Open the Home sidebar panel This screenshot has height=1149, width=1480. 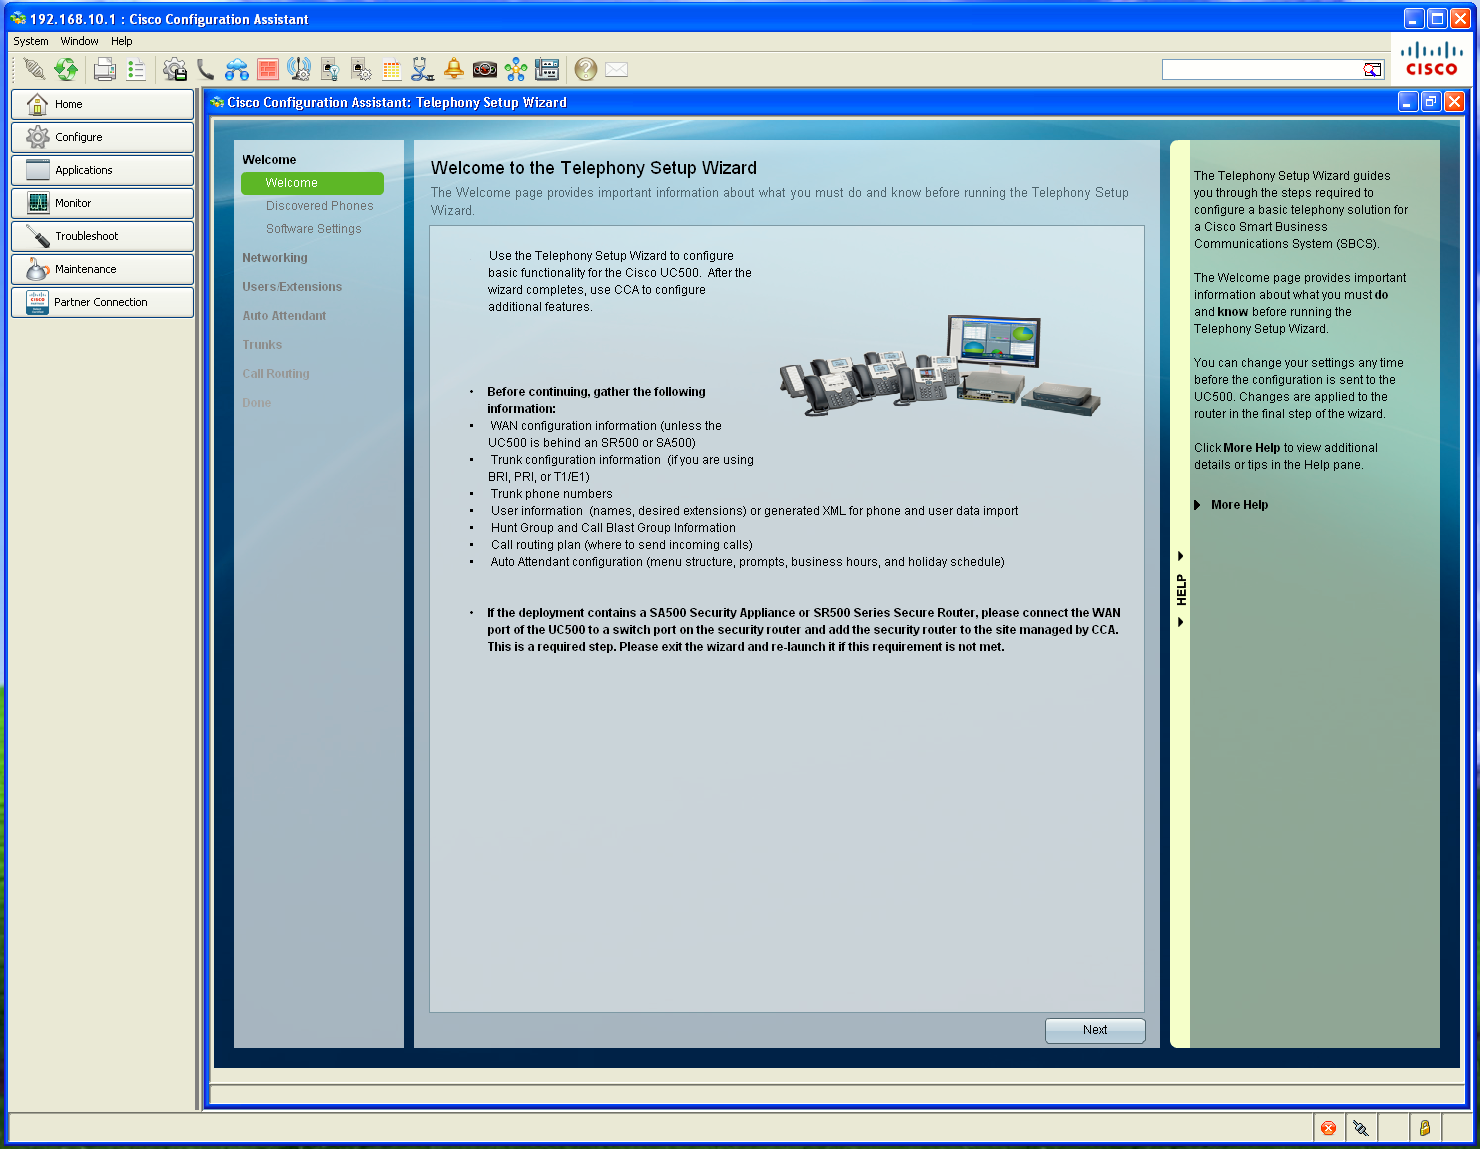click(x=102, y=104)
